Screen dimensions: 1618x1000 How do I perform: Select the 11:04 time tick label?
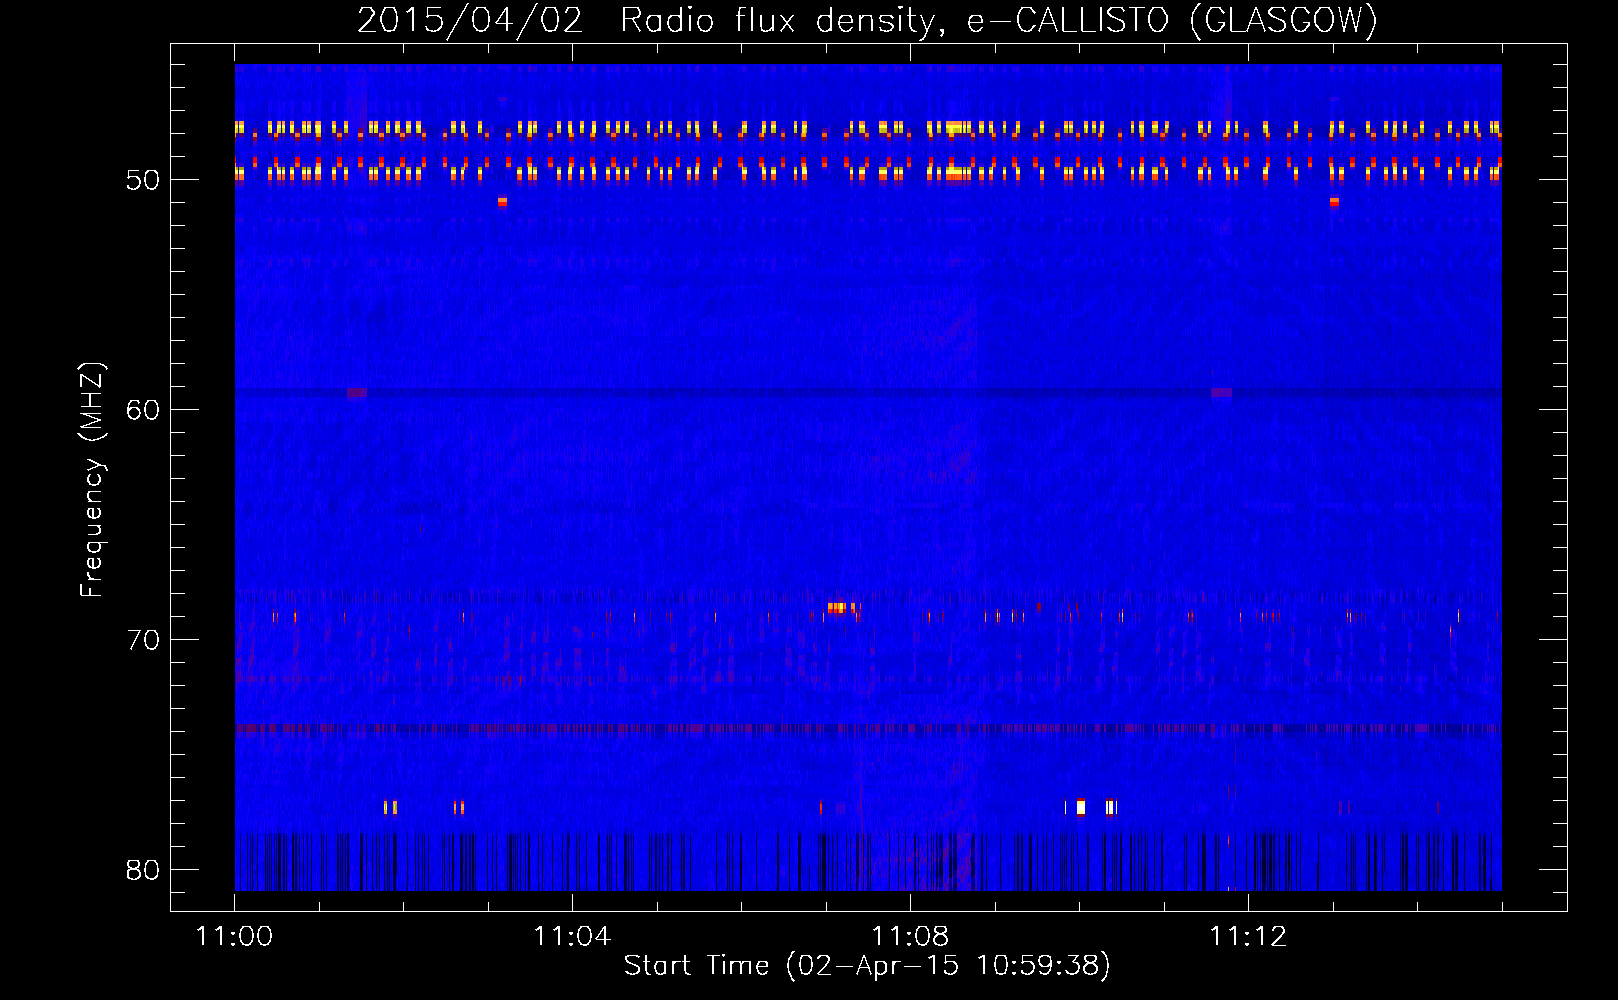click(572, 937)
